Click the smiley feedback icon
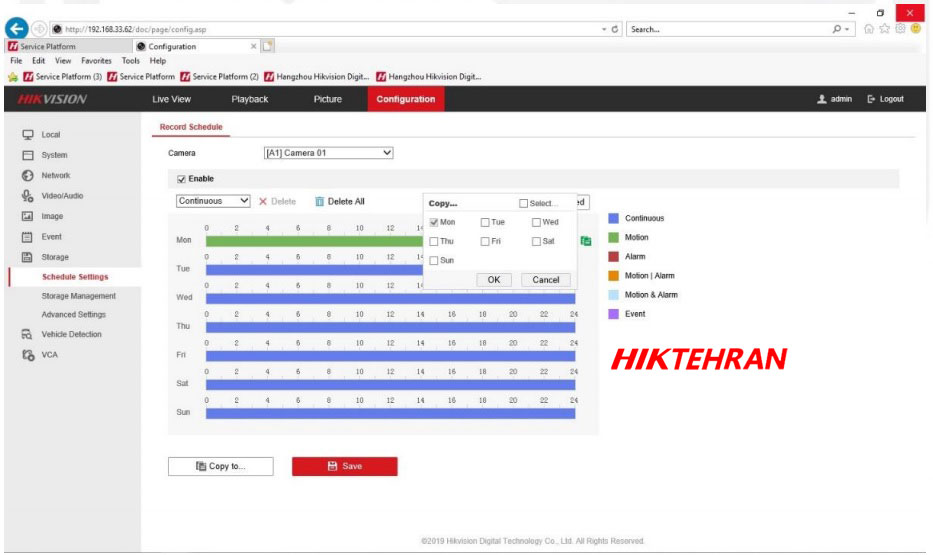Viewport: 933px width, 555px height. pyautogui.click(x=916, y=29)
